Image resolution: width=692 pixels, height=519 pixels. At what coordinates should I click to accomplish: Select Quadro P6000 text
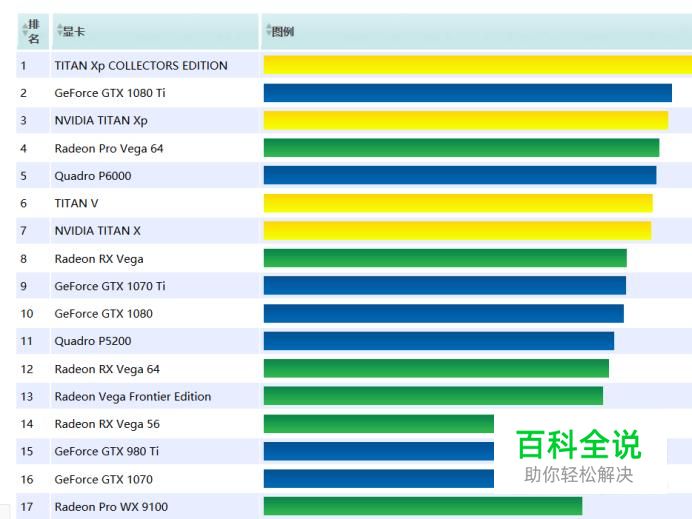tap(93, 176)
